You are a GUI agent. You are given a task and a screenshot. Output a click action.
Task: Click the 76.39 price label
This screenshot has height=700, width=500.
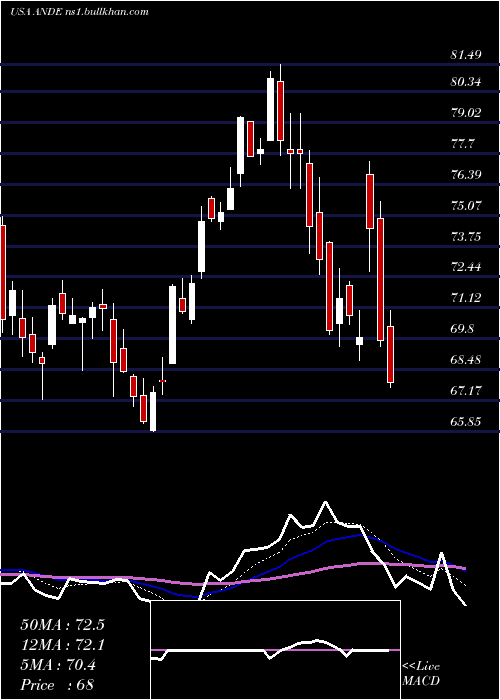pos(466,175)
